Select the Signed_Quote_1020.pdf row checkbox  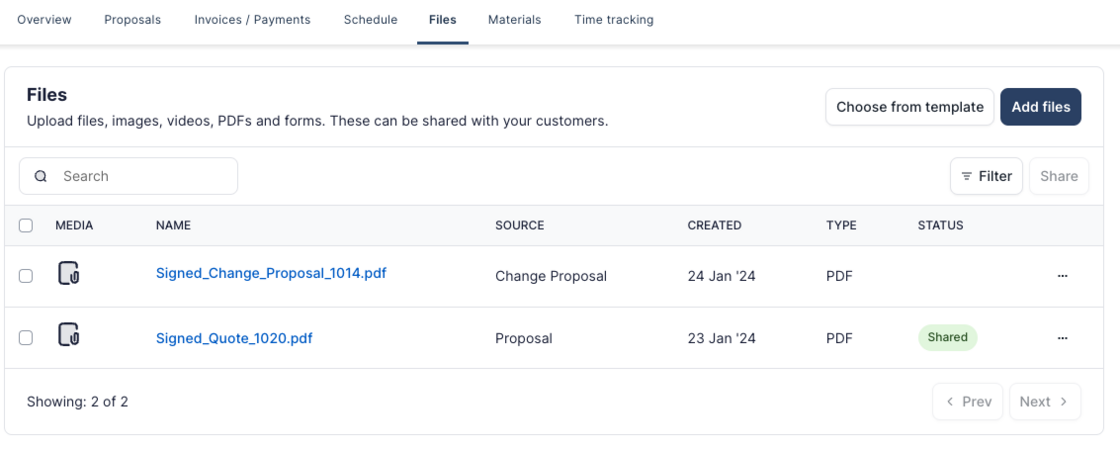tap(26, 338)
